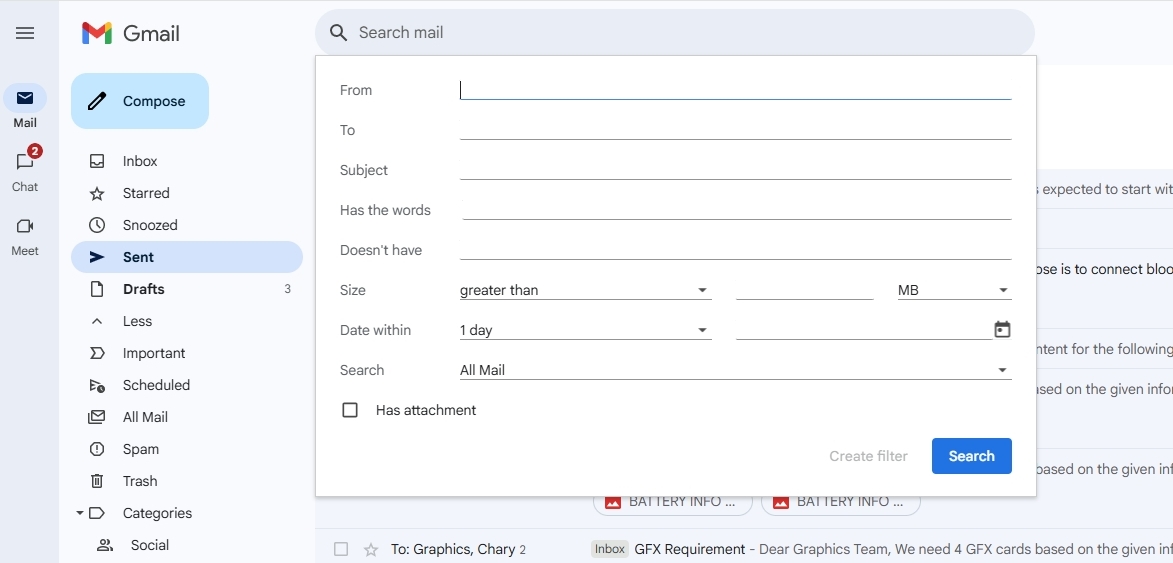Click the Inbox tray icon
This screenshot has height=563, width=1173.
(x=97, y=161)
